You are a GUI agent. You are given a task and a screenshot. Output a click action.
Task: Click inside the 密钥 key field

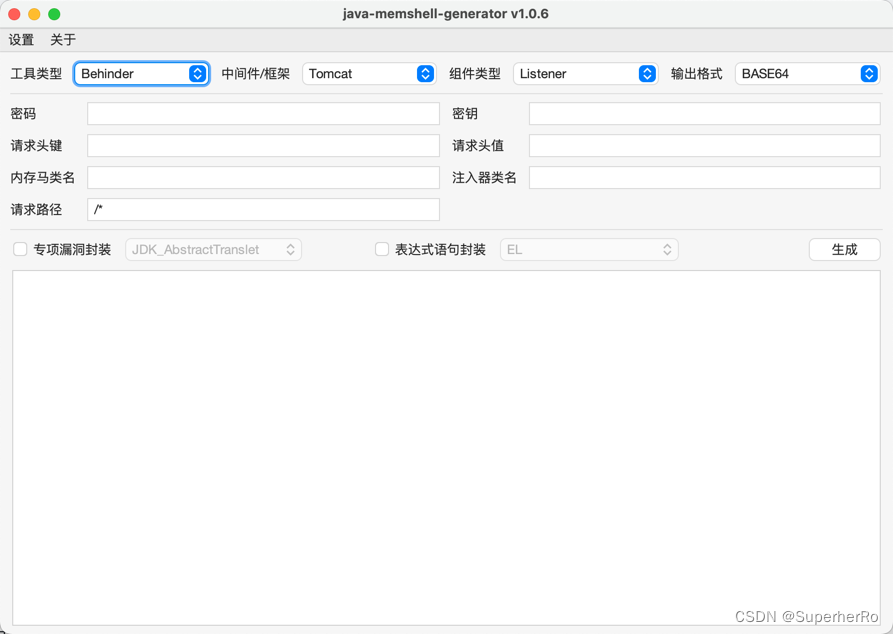pos(703,113)
